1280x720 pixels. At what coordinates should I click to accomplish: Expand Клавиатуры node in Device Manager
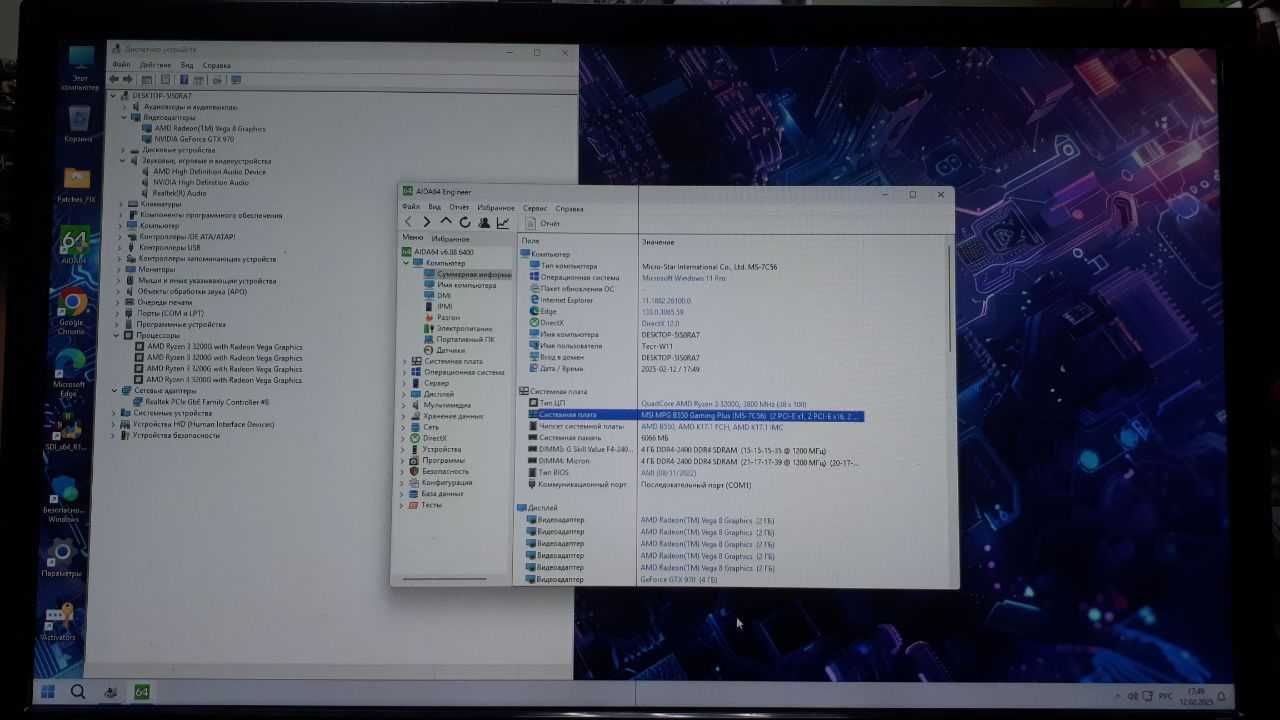(x=121, y=204)
